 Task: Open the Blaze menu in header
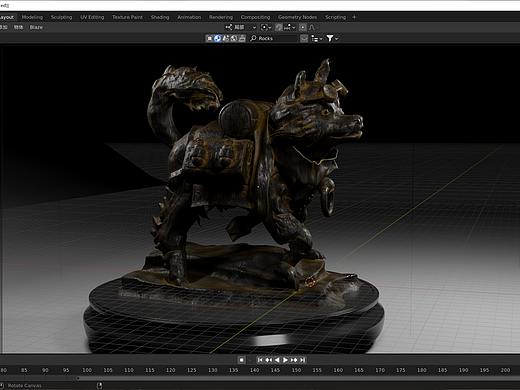click(36, 27)
